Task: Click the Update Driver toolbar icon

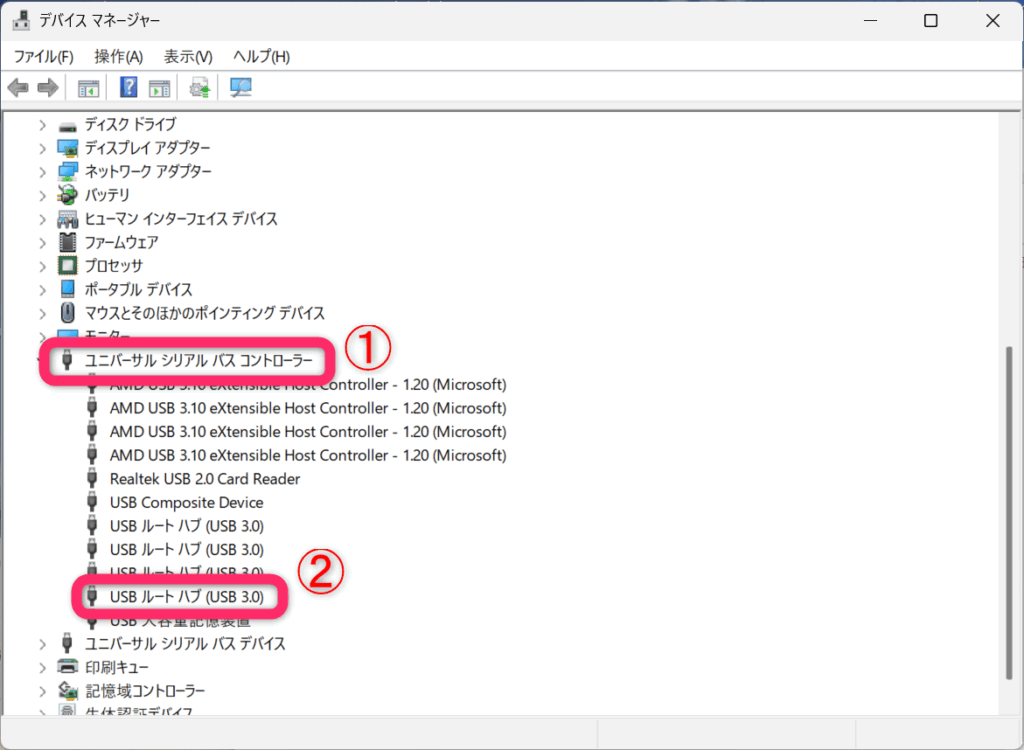Action: [200, 88]
